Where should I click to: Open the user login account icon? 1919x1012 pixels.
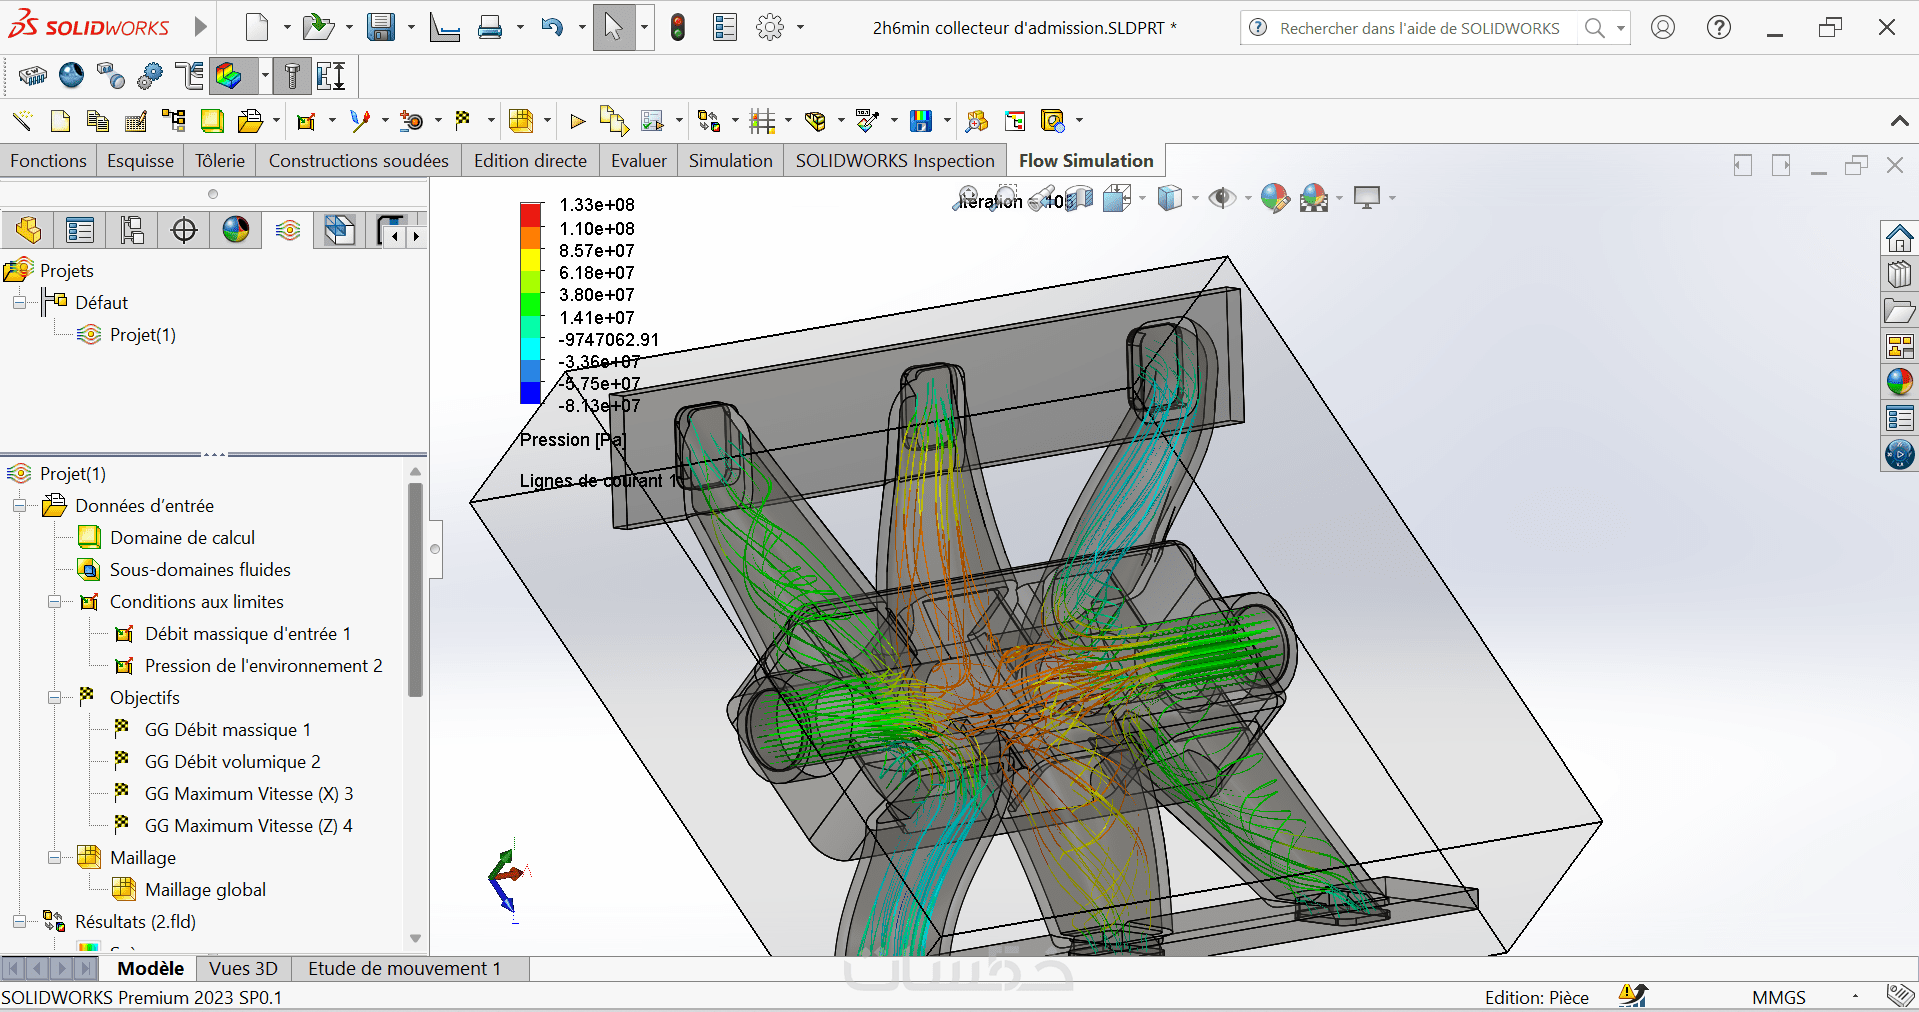coord(1663,27)
